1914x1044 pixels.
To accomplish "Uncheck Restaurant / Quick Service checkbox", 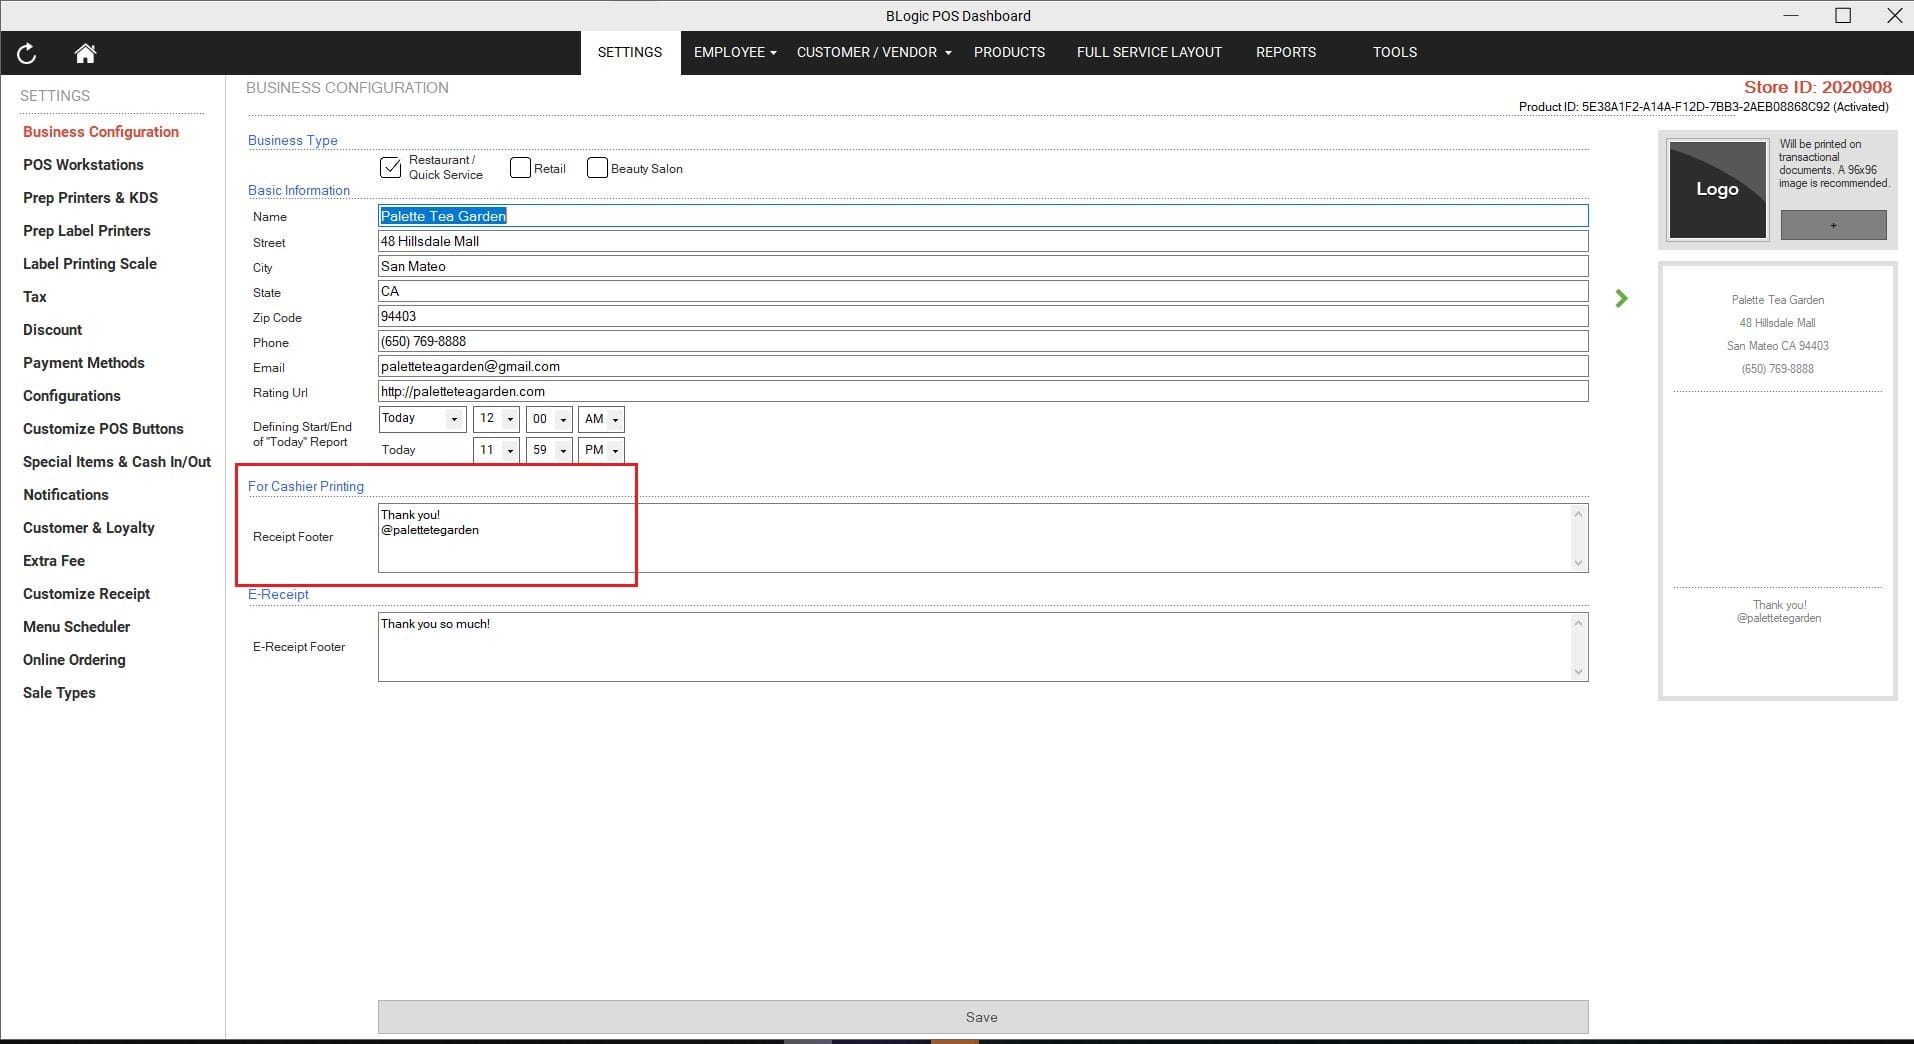I will tap(391, 168).
